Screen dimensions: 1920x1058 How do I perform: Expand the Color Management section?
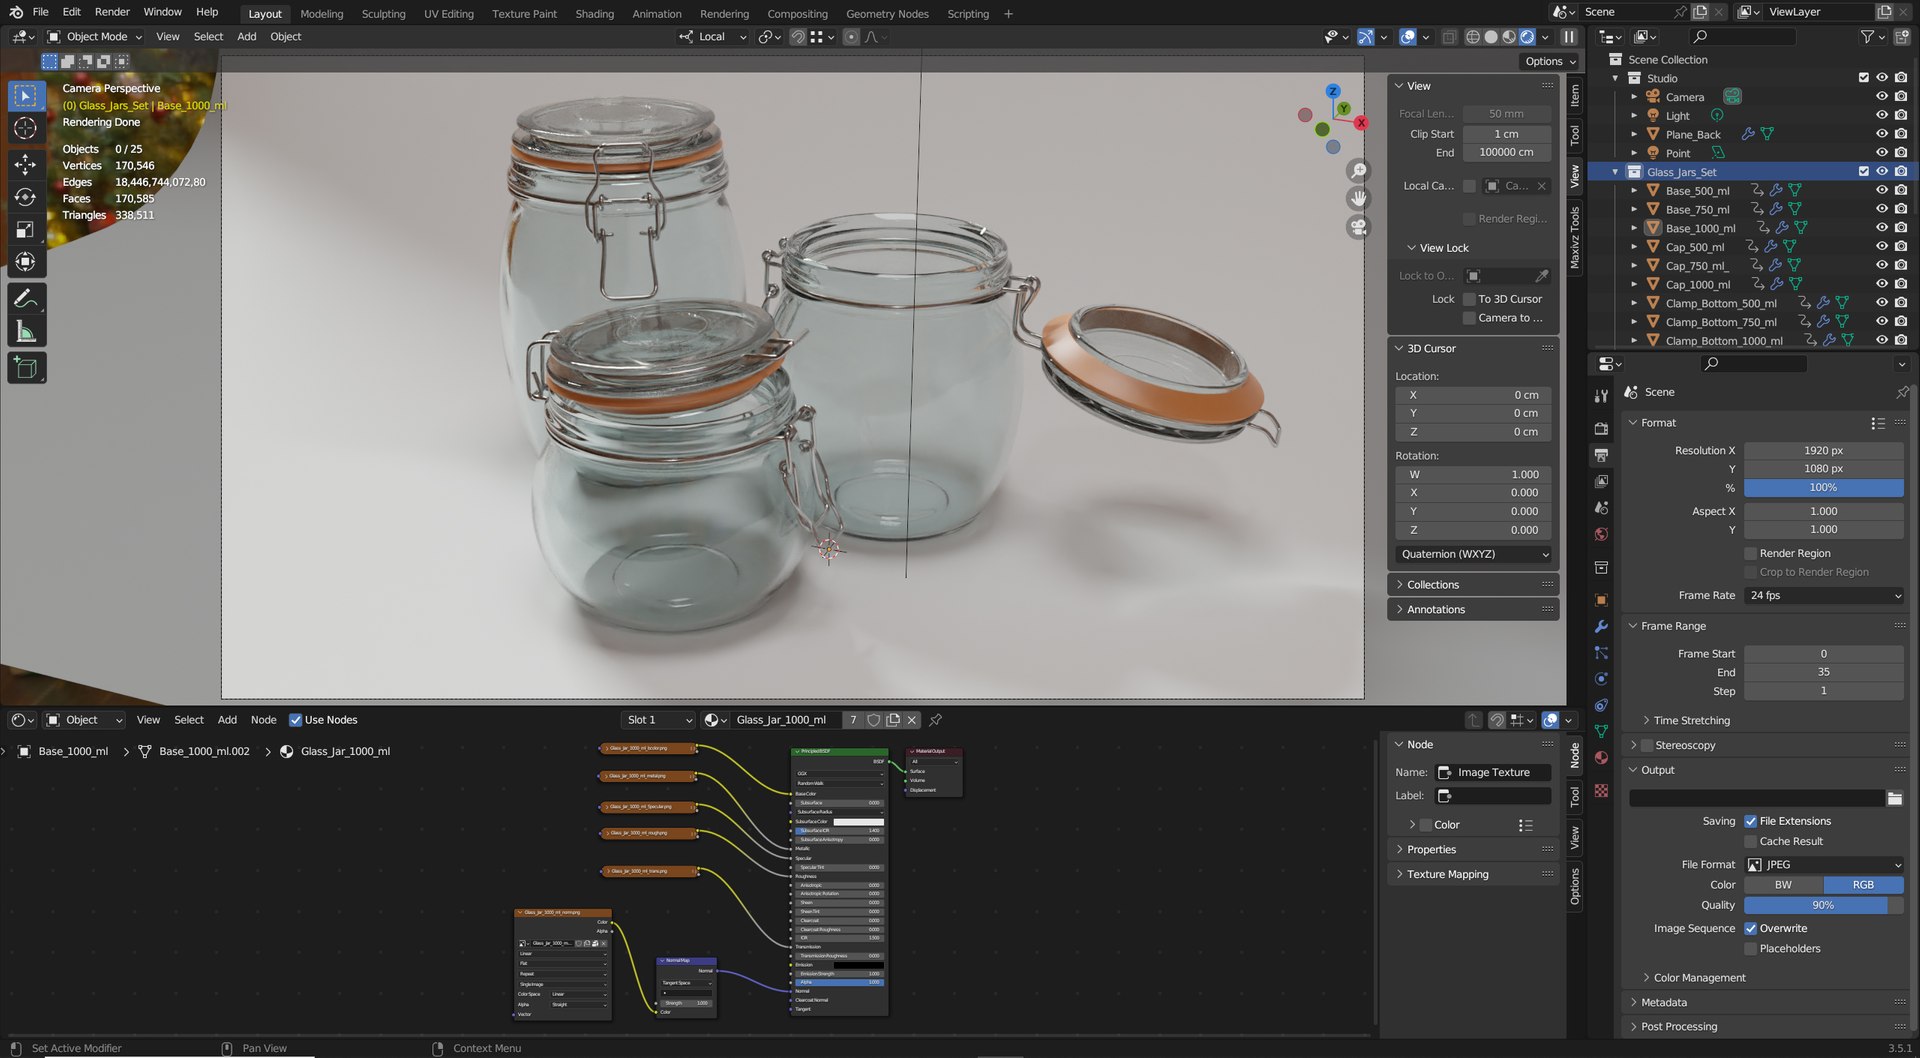click(x=1699, y=978)
